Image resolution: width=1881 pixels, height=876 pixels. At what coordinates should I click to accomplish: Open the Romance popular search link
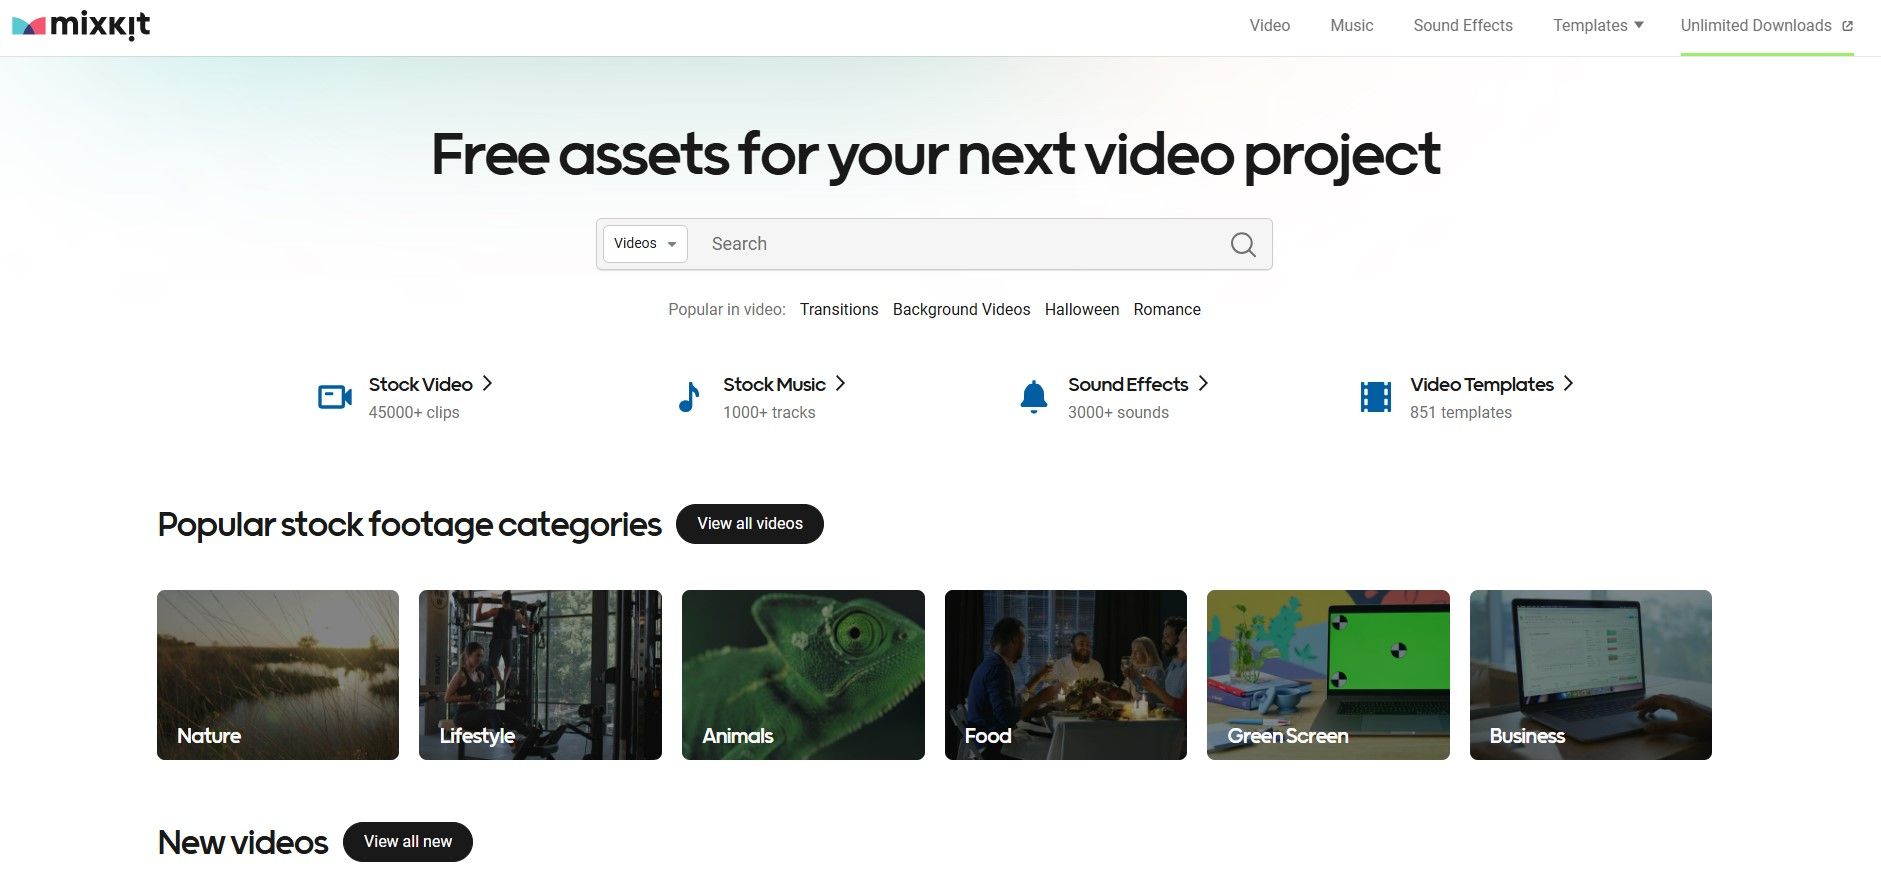point(1167,310)
